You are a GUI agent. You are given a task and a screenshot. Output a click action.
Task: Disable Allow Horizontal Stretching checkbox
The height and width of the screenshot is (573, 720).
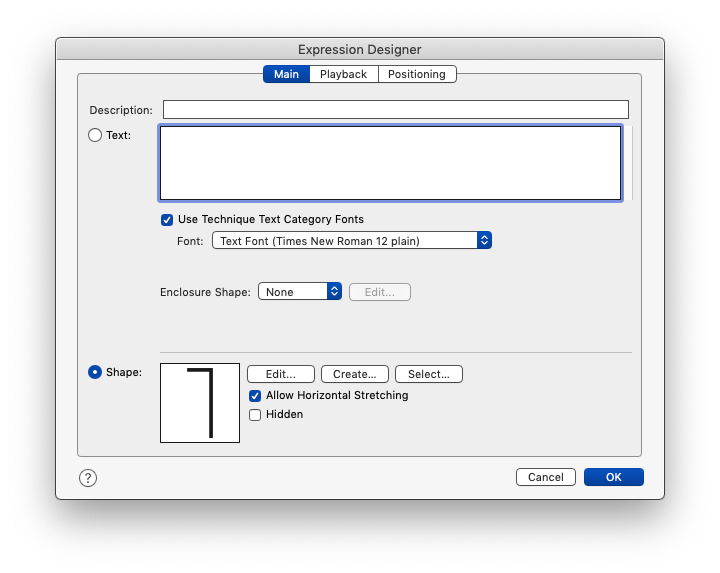coord(255,396)
